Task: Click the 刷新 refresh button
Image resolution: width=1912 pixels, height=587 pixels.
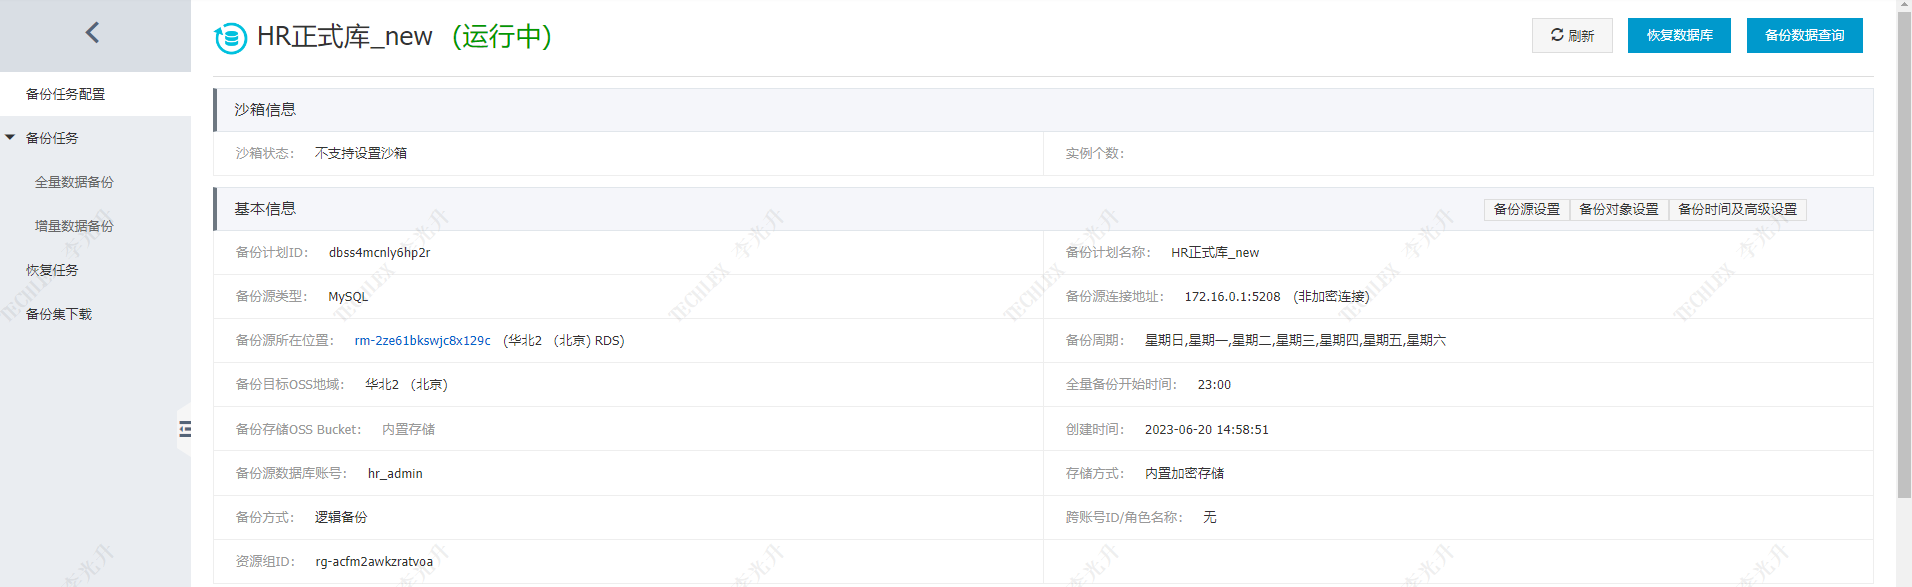Action: pyautogui.click(x=1571, y=35)
